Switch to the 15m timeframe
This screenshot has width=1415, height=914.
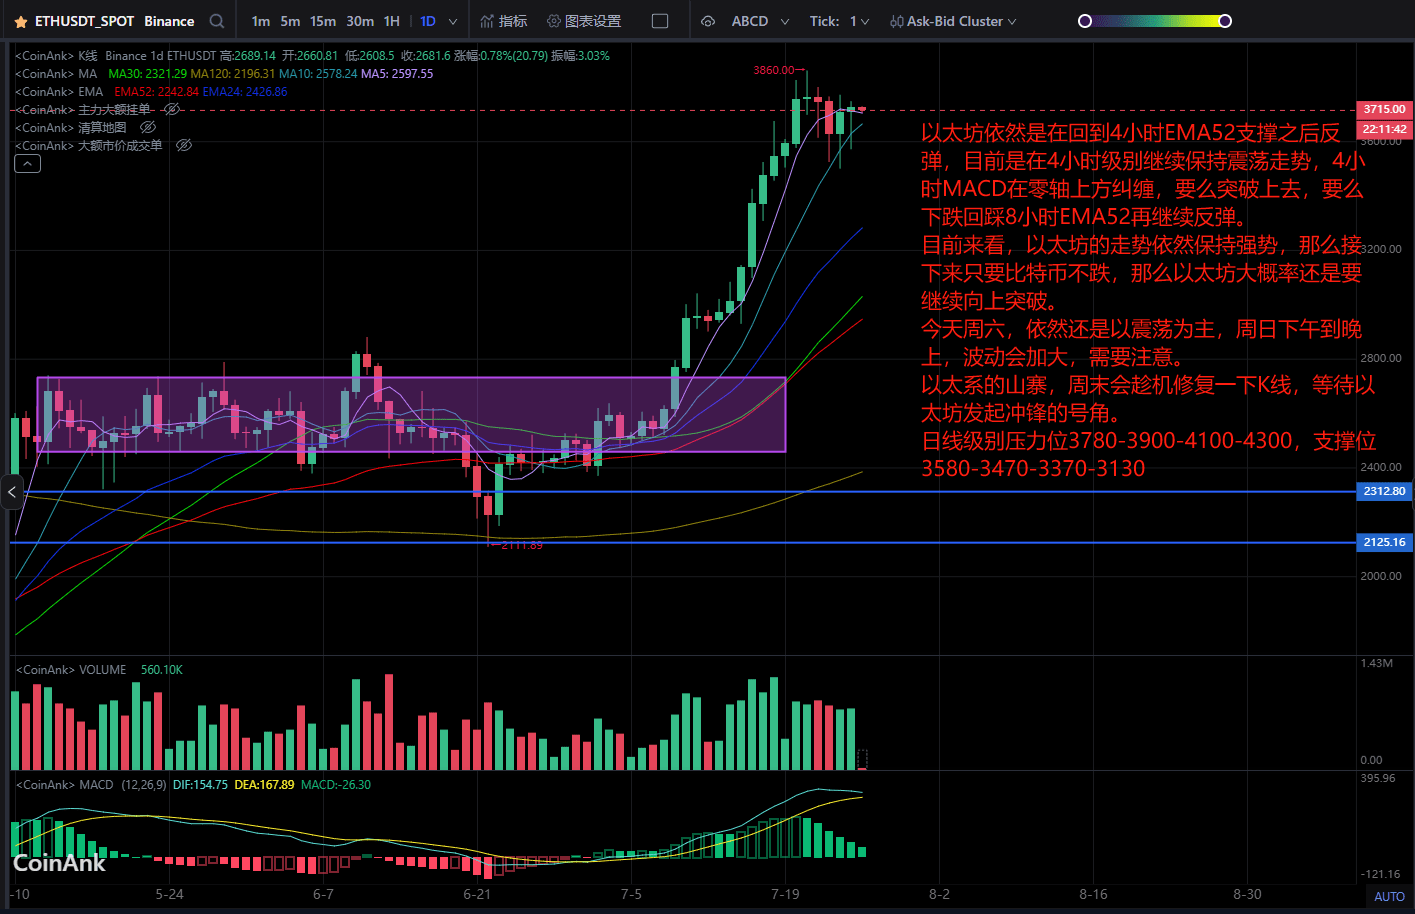click(x=323, y=21)
